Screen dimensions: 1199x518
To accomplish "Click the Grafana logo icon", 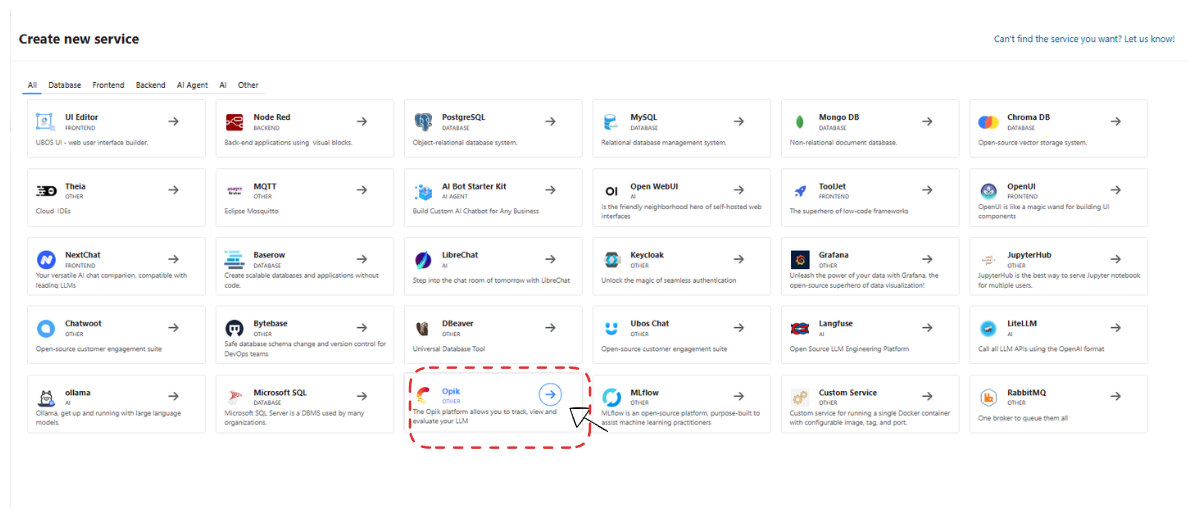I will point(799,259).
